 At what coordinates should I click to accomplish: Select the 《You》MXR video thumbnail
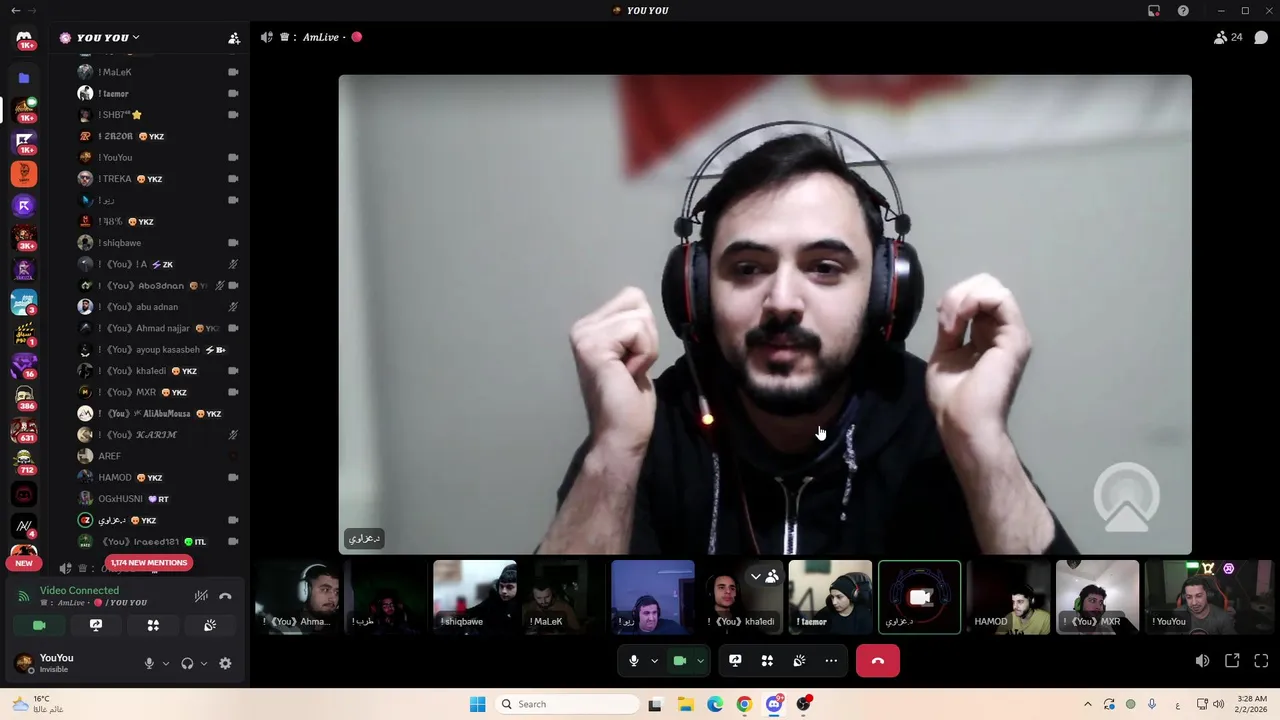click(x=1097, y=597)
